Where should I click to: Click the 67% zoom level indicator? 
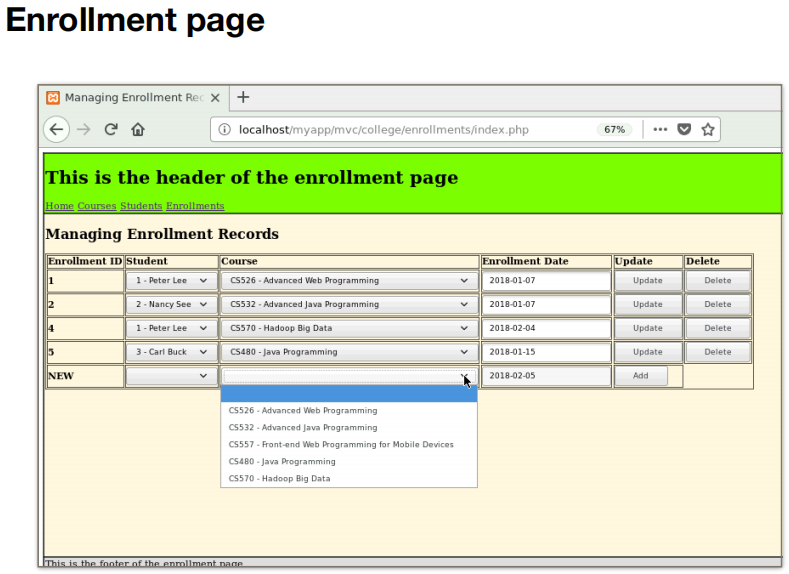614,130
